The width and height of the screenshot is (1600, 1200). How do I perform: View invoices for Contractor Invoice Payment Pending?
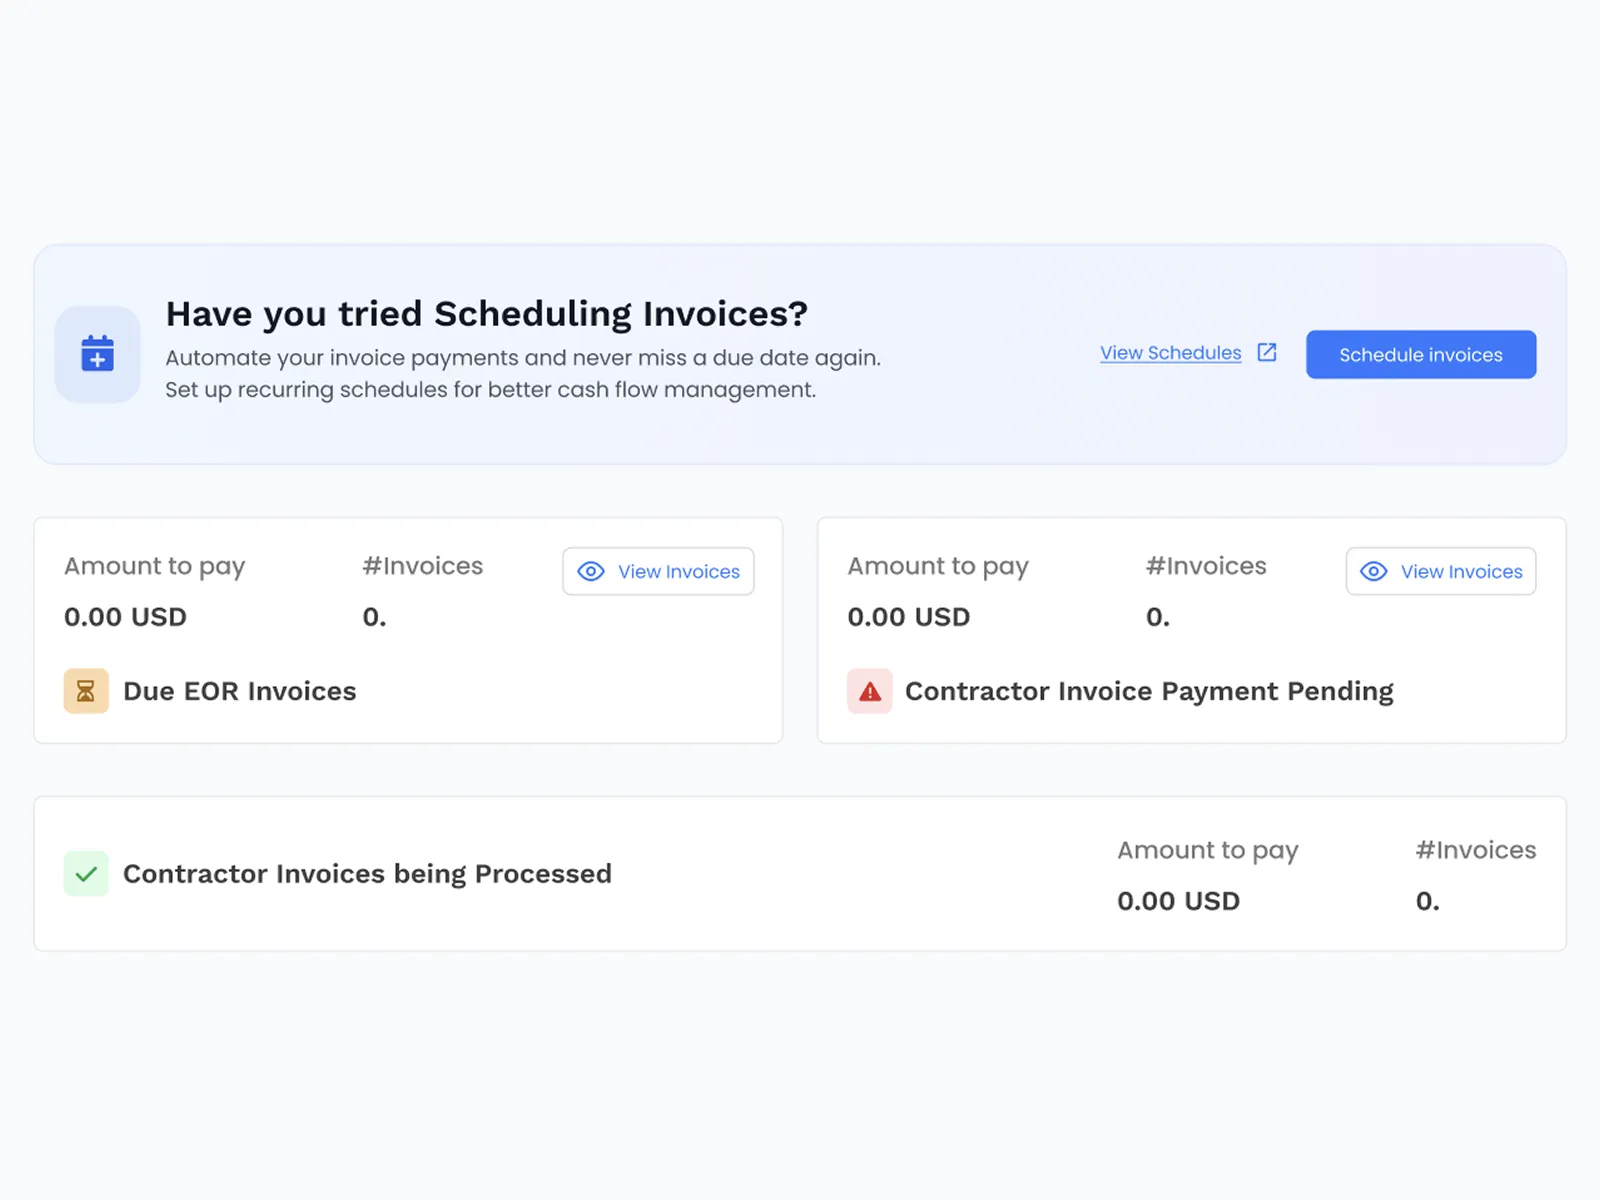coord(1441,571)
